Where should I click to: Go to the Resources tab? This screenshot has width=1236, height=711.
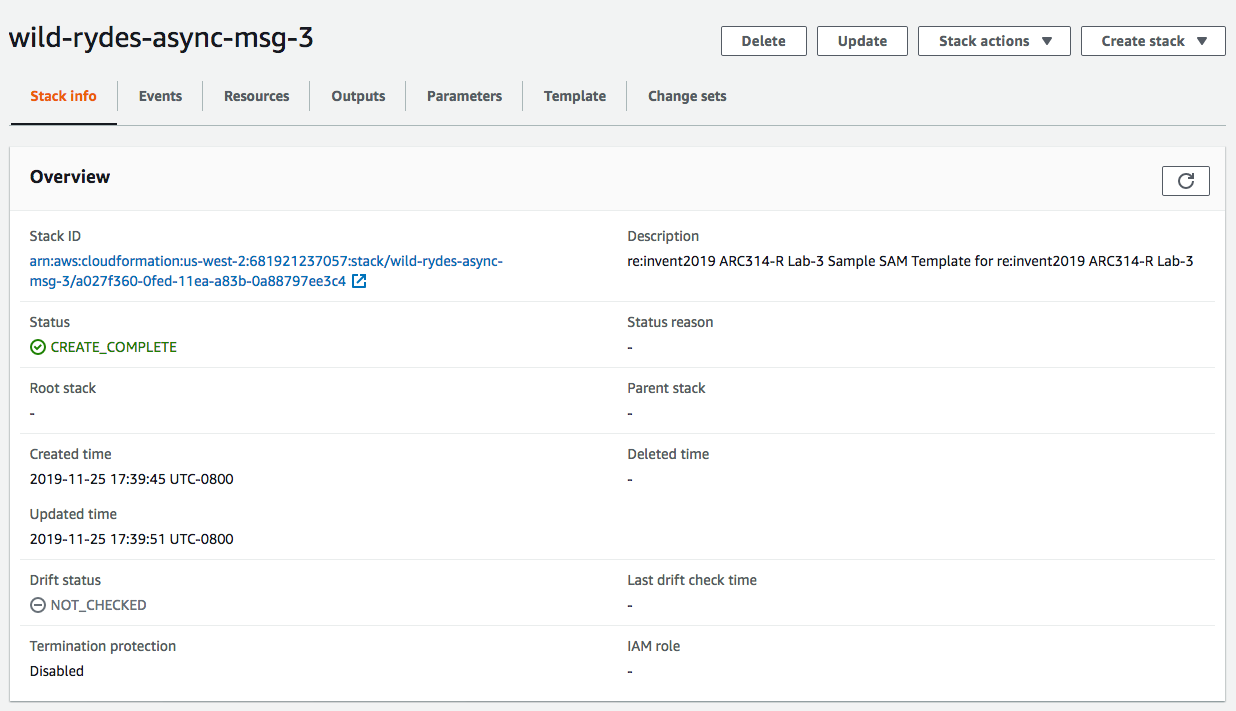point(256,96)
